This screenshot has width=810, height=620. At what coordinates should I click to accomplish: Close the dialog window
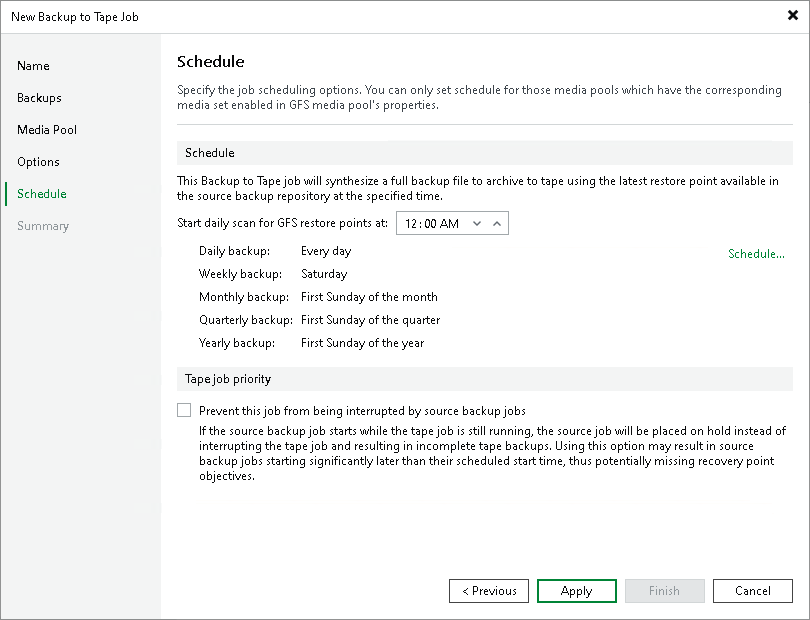[794, 16]
